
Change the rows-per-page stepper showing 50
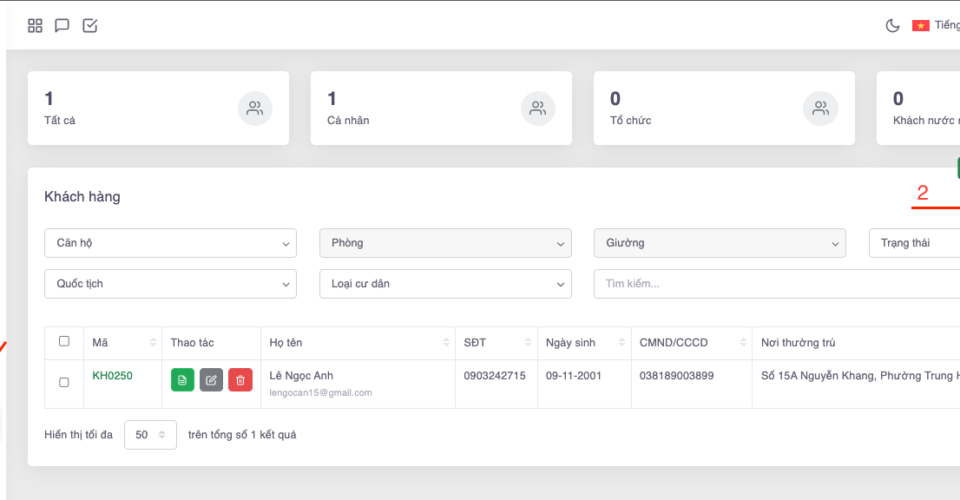(x=150, y=435)
